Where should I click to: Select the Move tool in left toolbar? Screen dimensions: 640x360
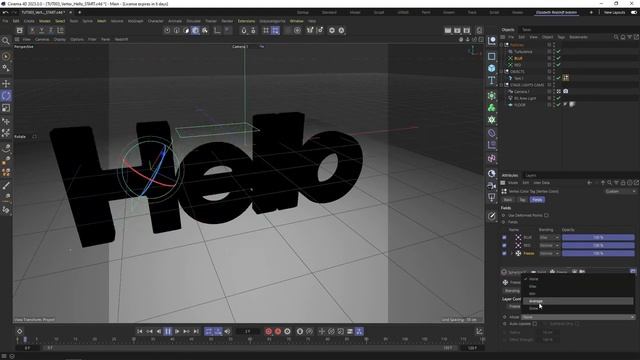coord(6,84)
